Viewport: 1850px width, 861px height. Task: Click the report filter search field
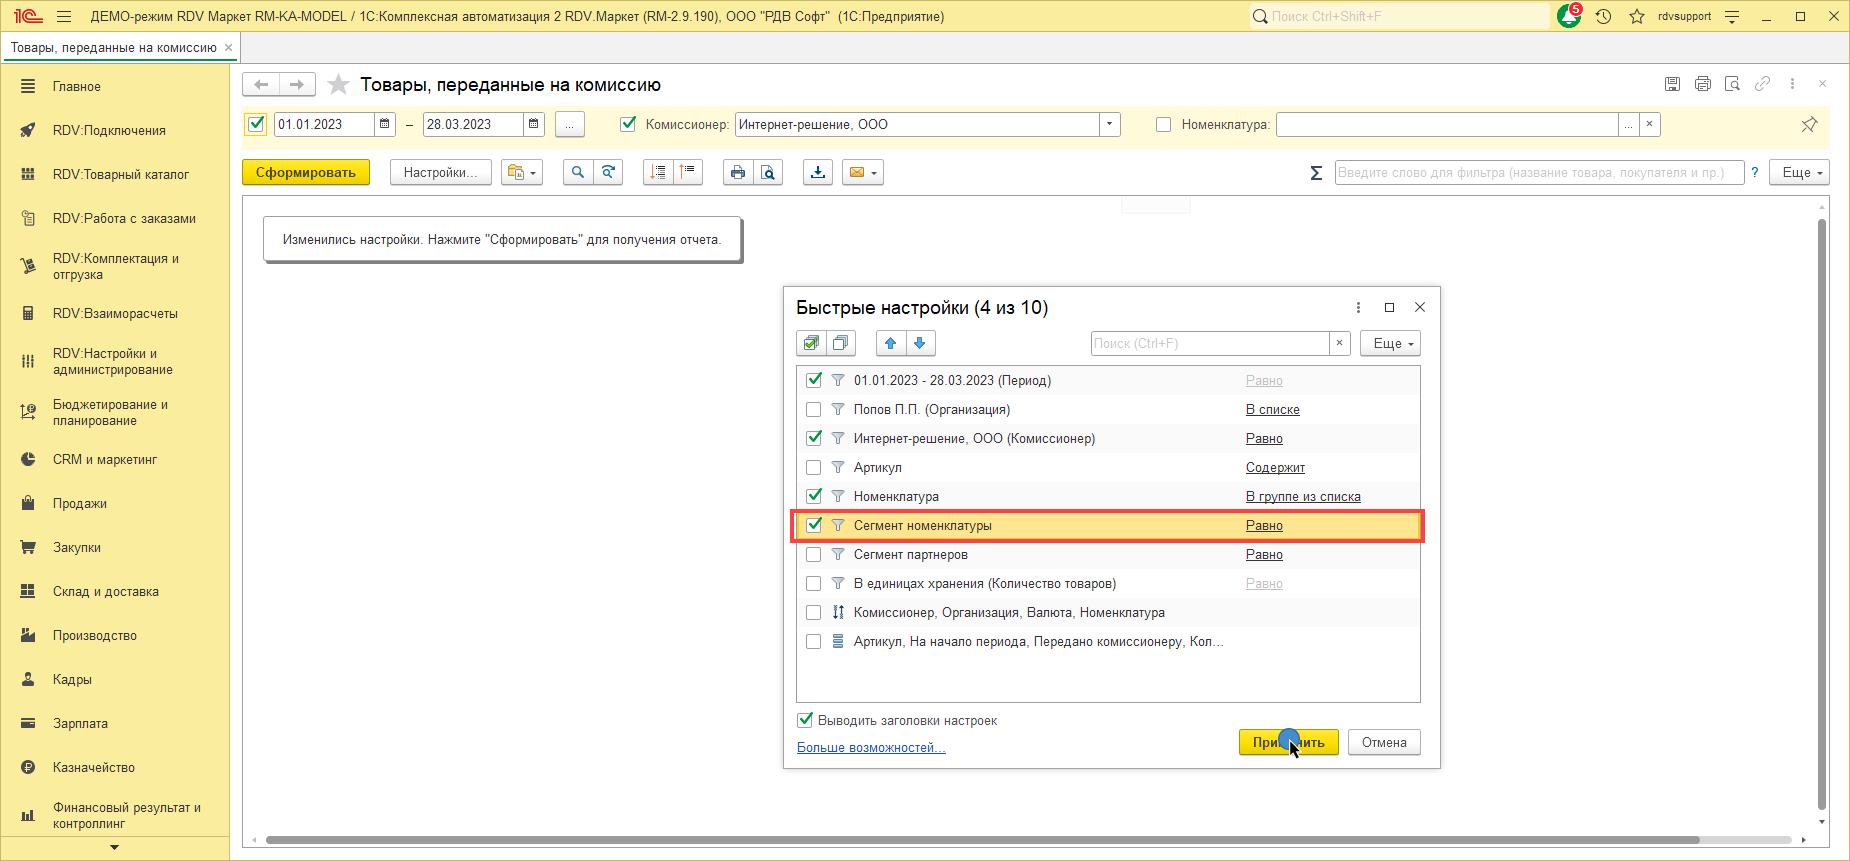click(1538, 173)
